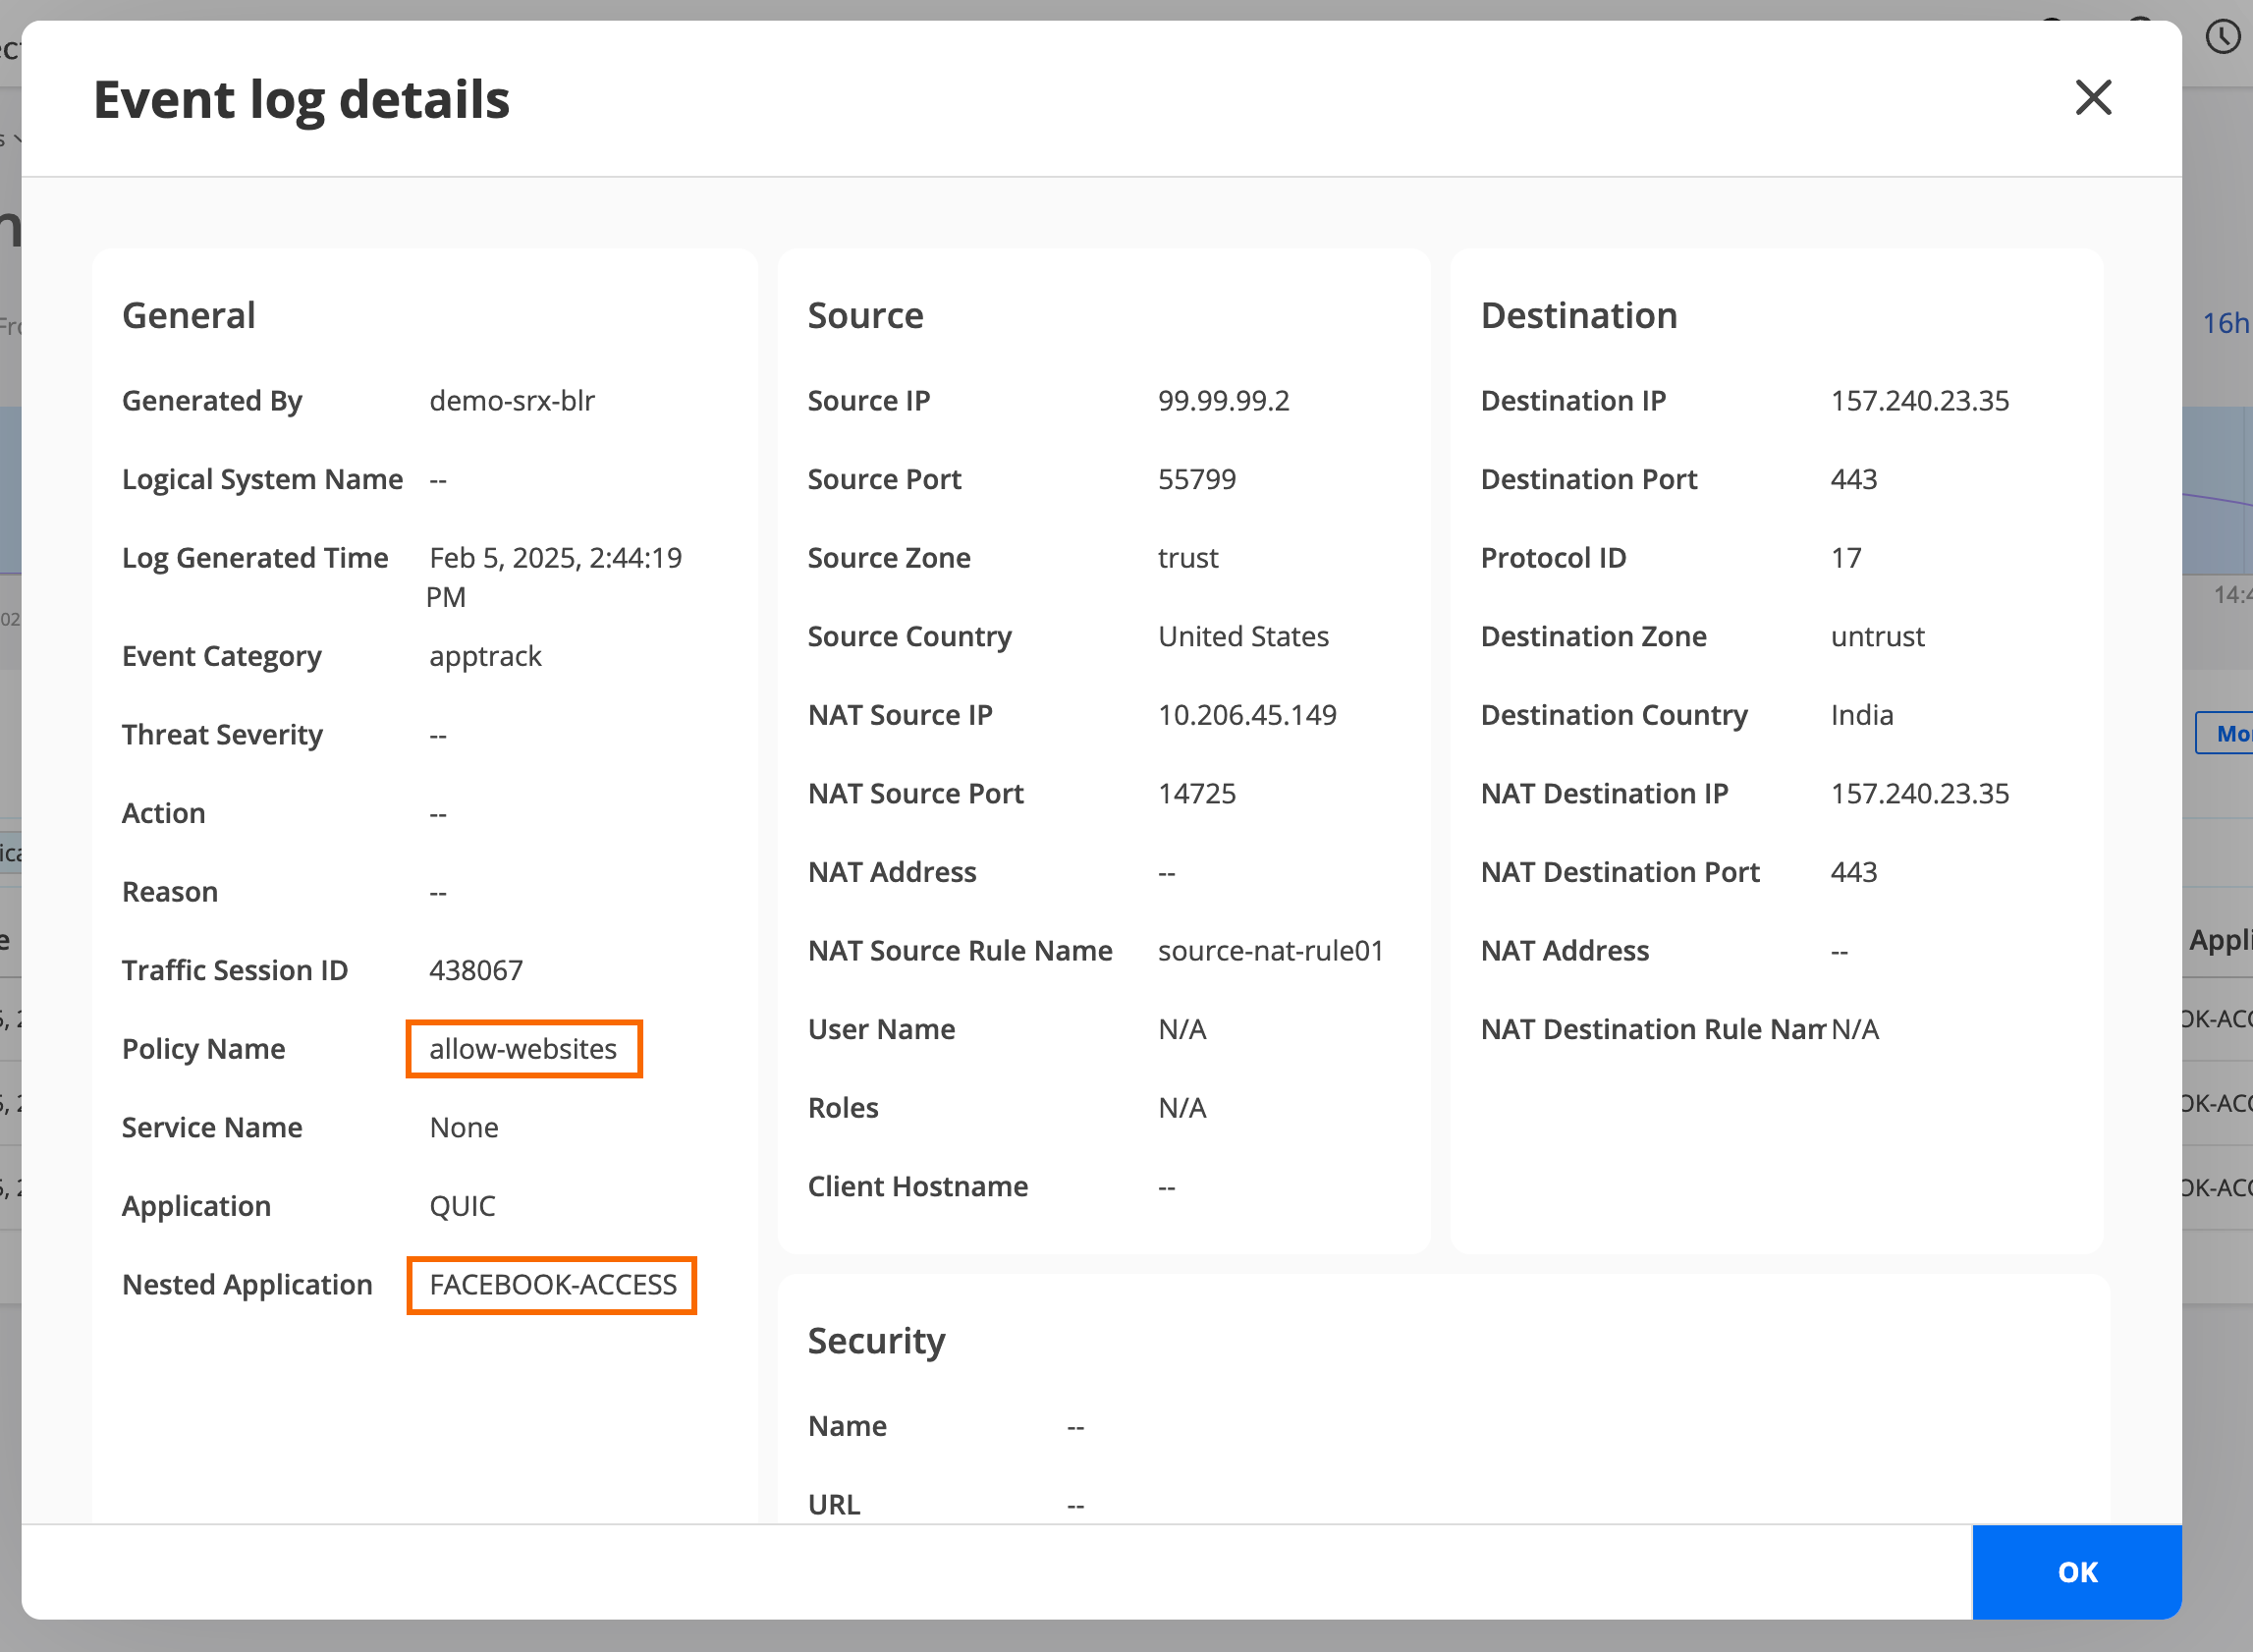
Task: Click the FACEBOOK-ACCESS nested application value
Action: coord(552,1285)
